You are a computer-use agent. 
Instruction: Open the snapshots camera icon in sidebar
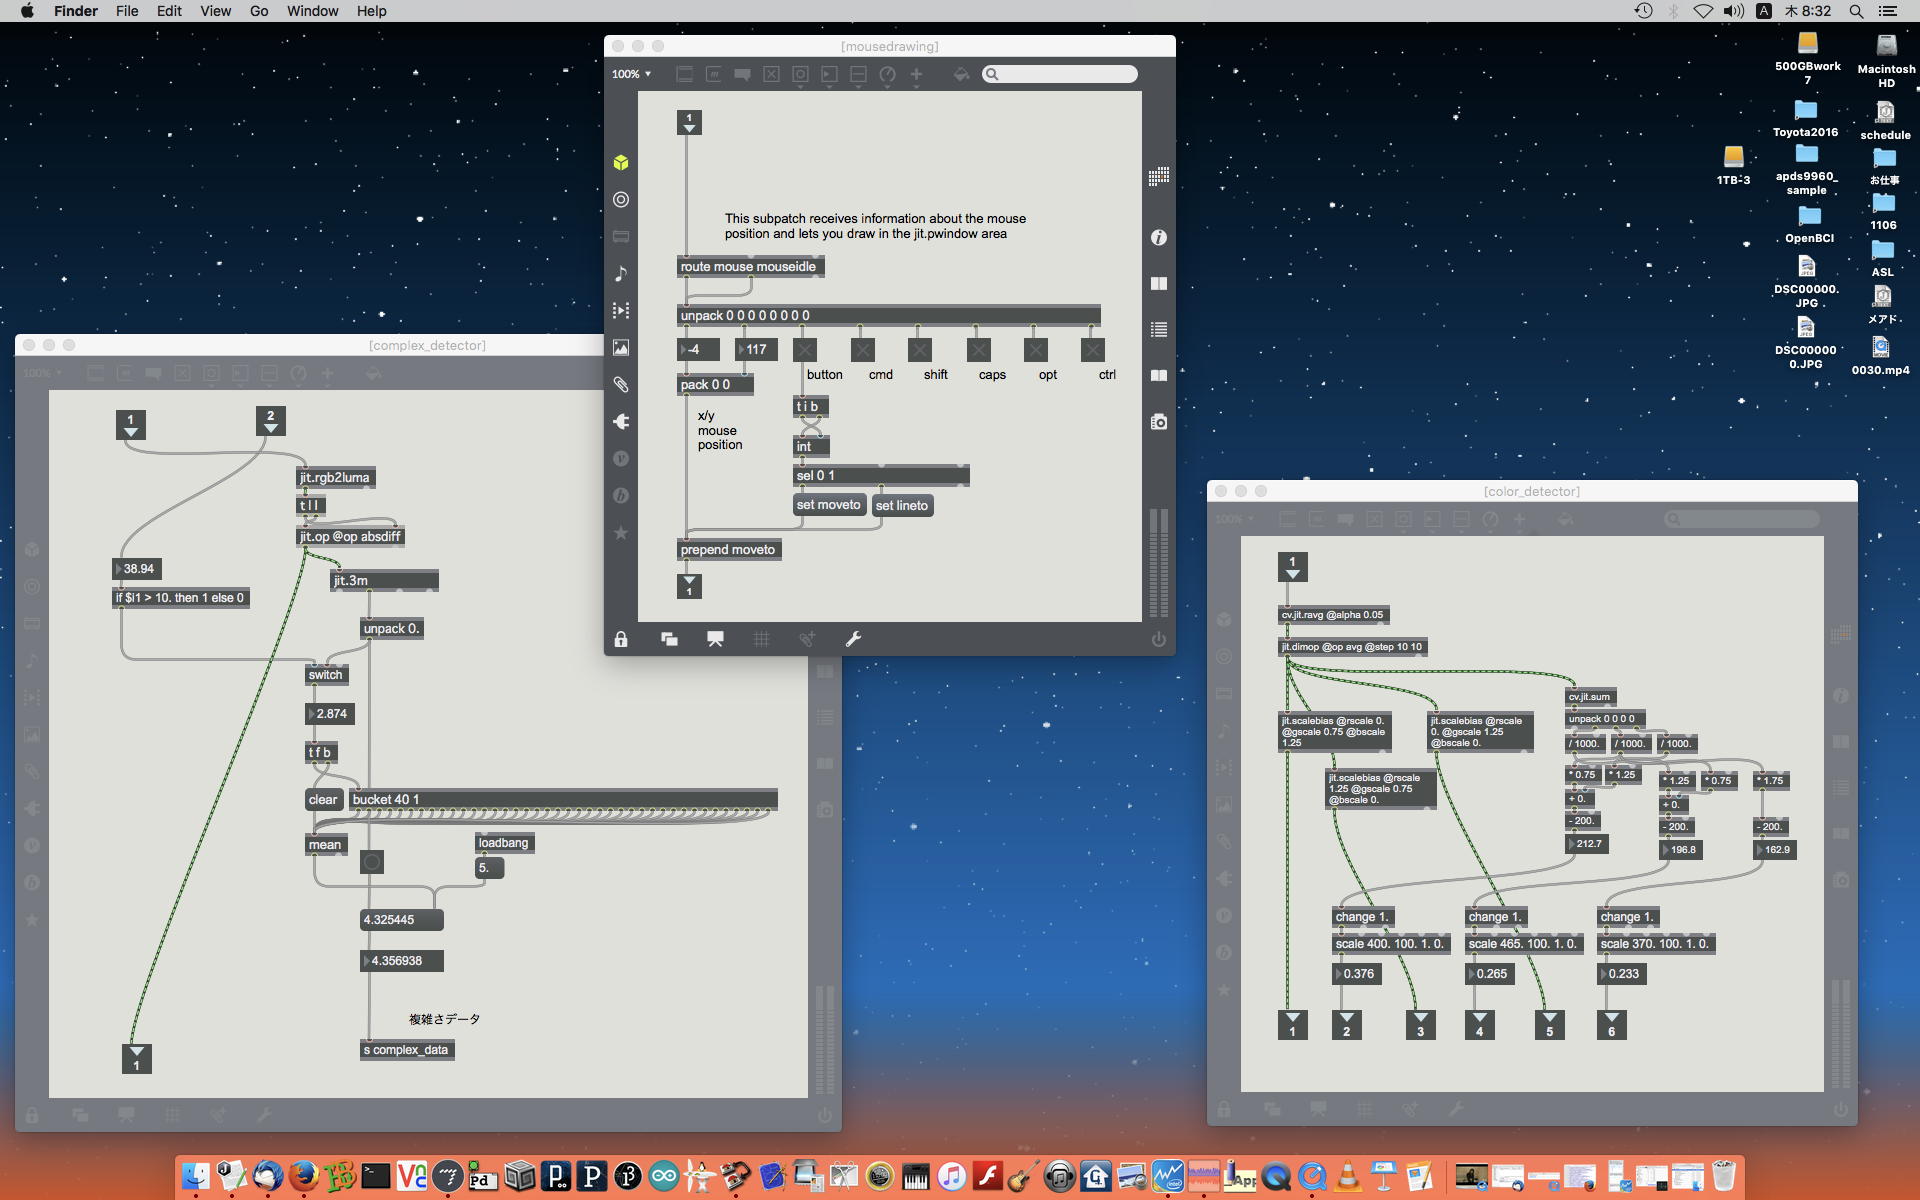coord(1158,422)
